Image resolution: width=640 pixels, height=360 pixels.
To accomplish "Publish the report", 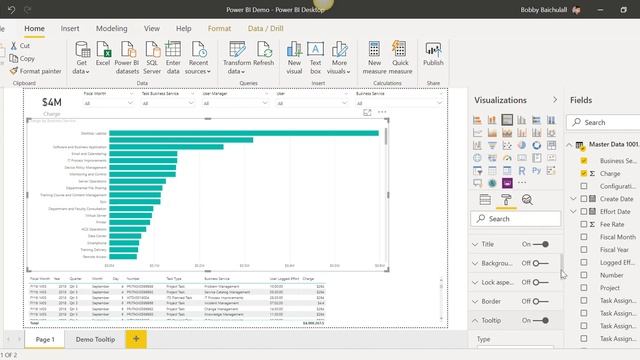I will [433, 54].
